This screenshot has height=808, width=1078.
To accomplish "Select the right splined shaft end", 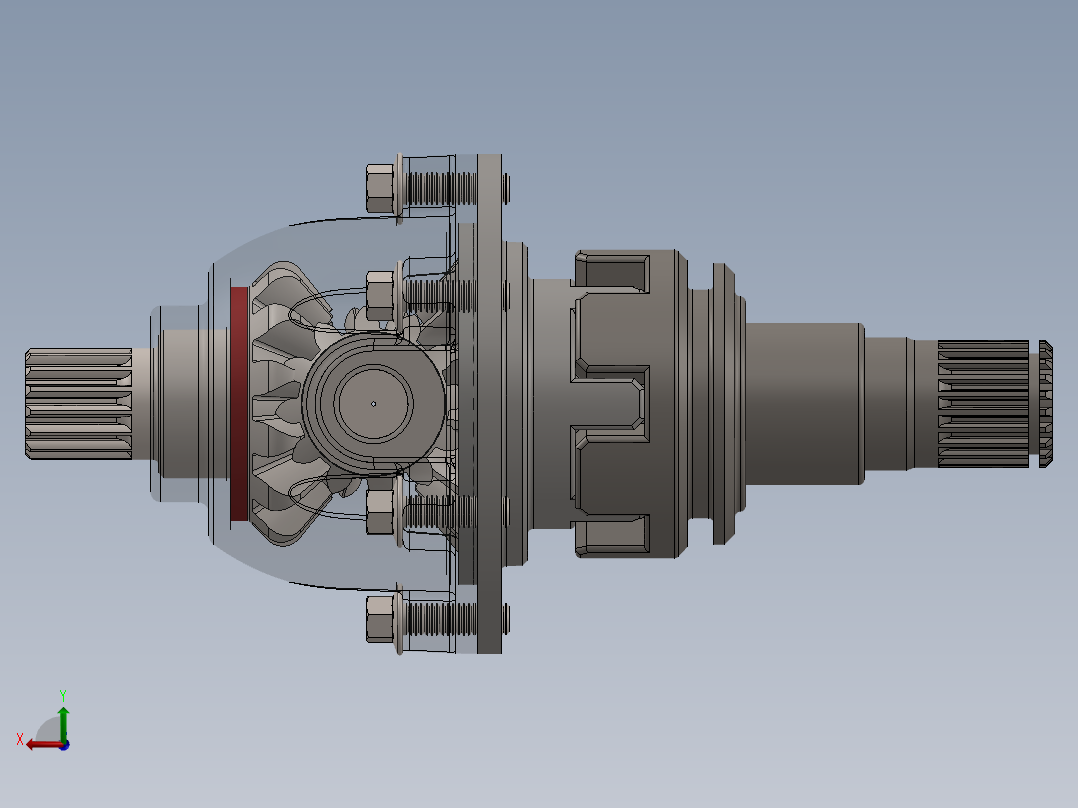I will [994, 404].
